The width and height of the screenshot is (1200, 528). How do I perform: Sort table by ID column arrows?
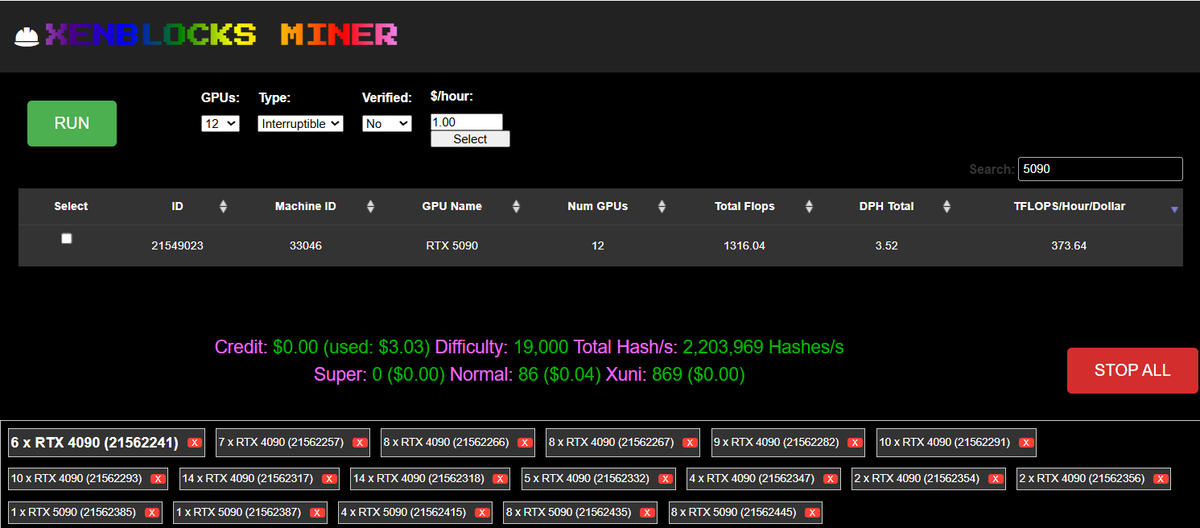tap(223, 207)
